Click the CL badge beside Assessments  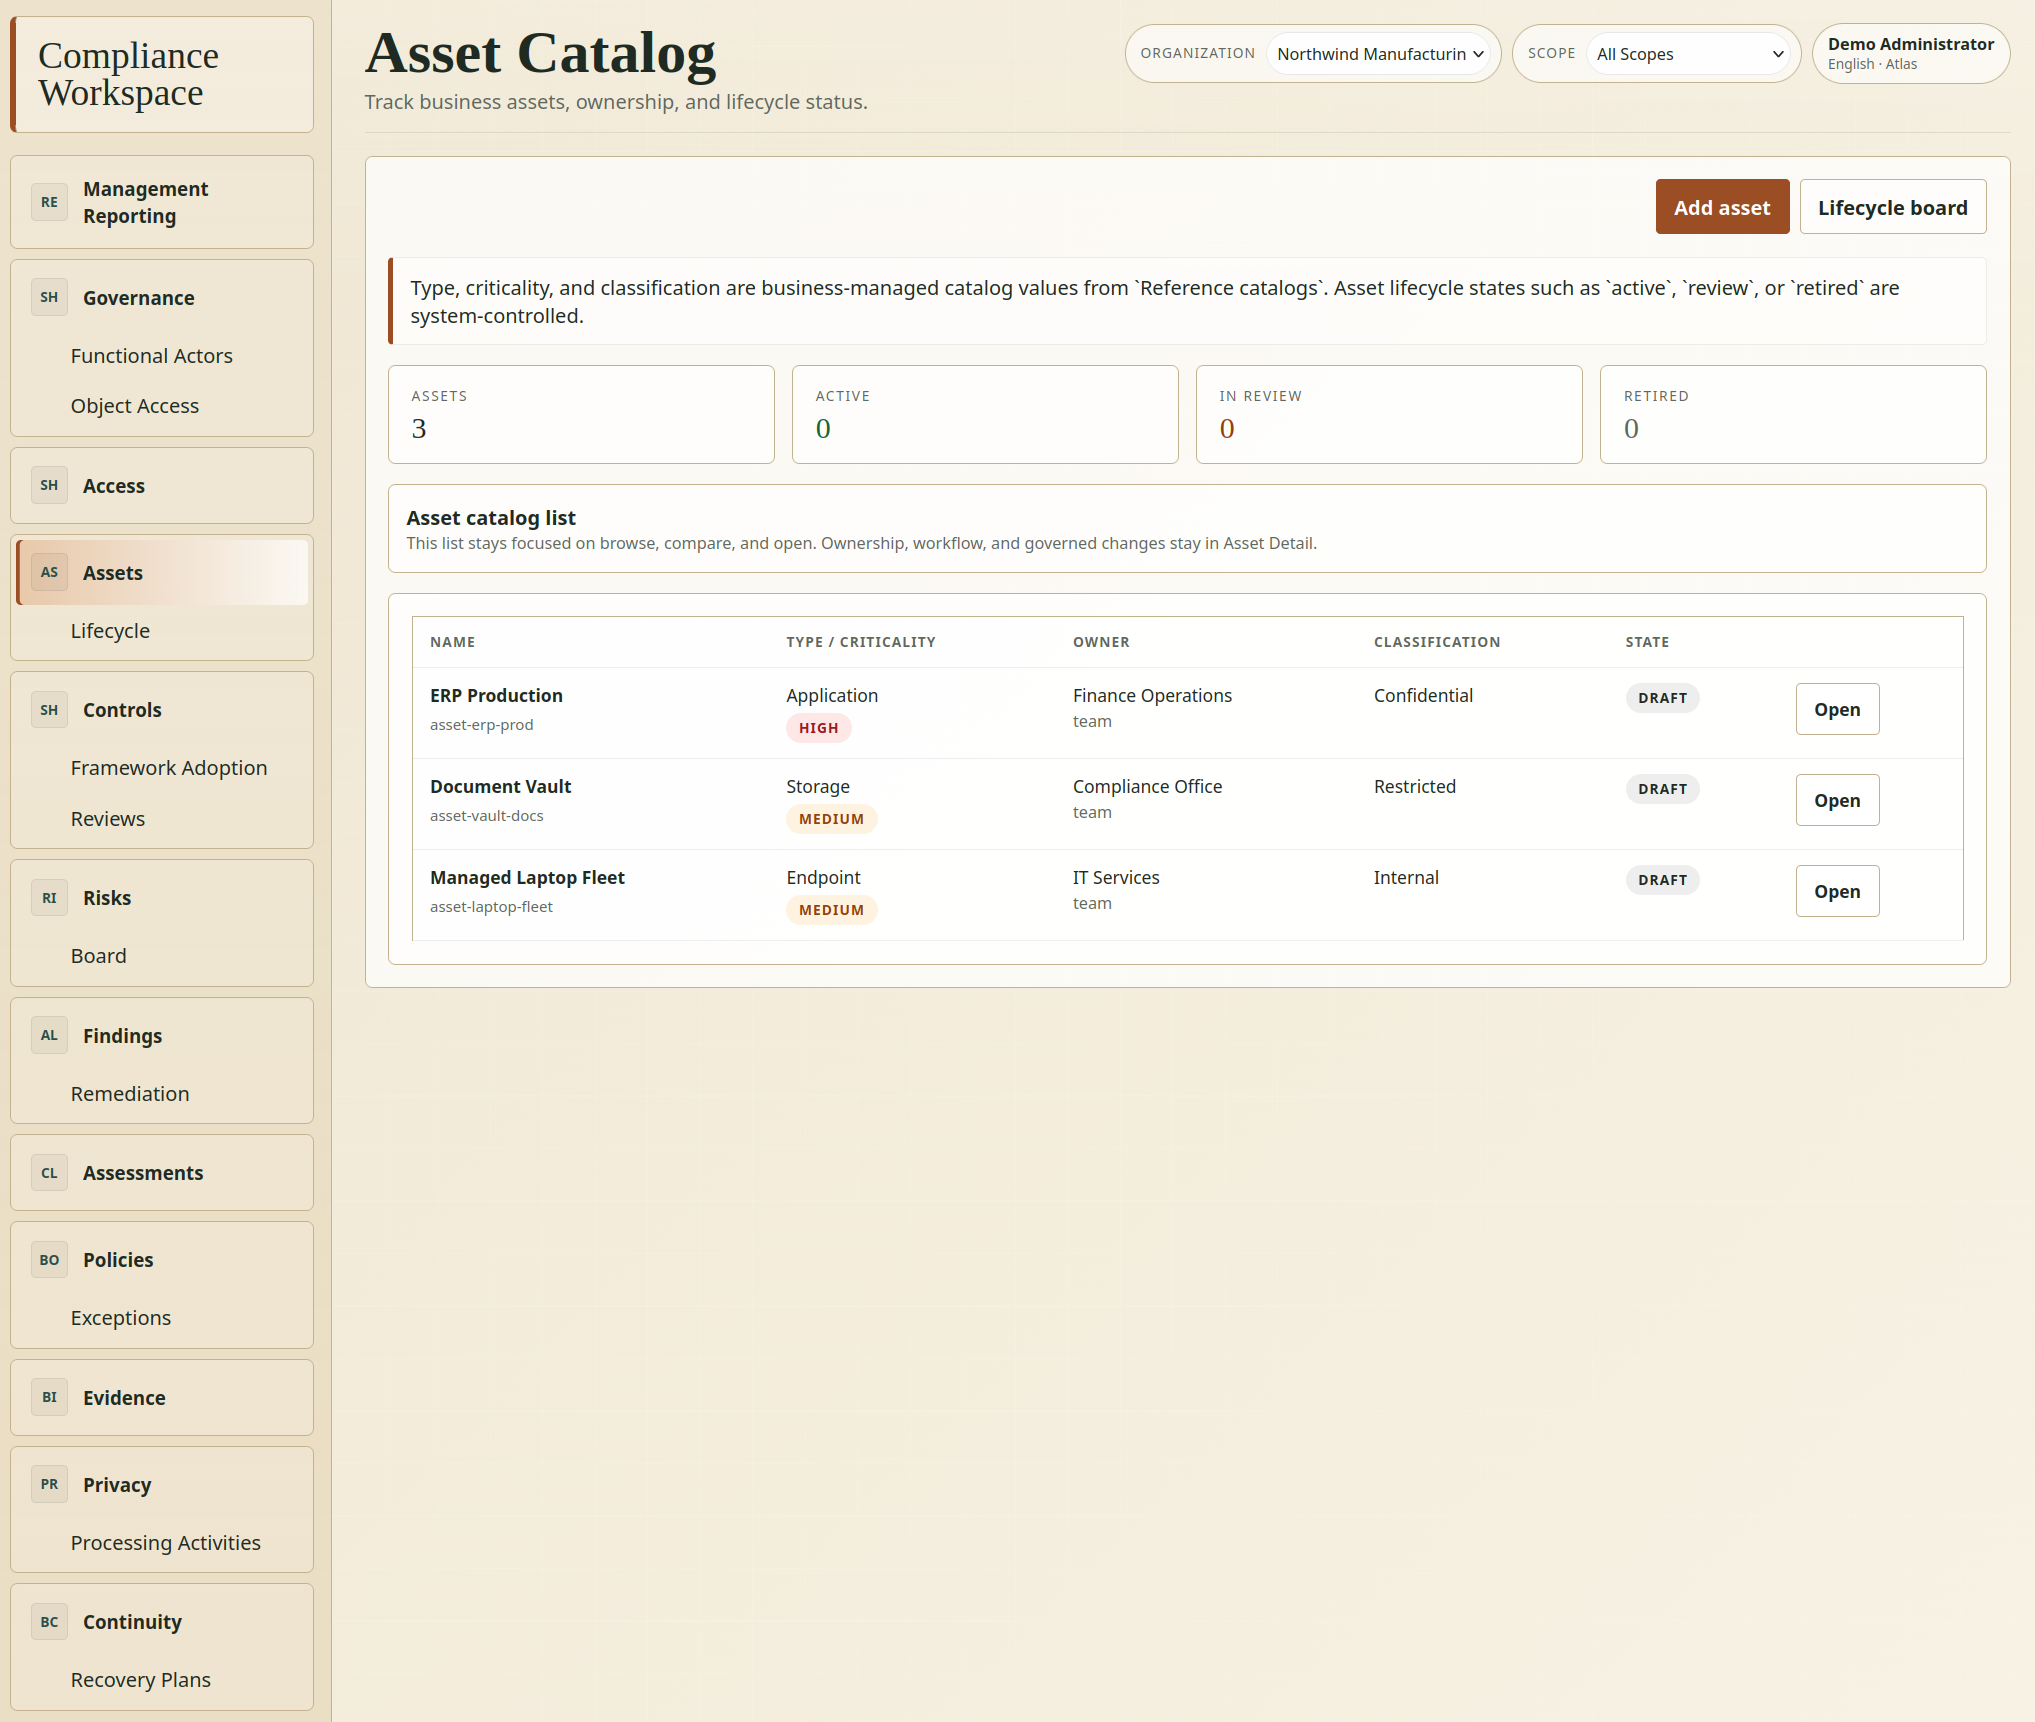coord(49,1173)
